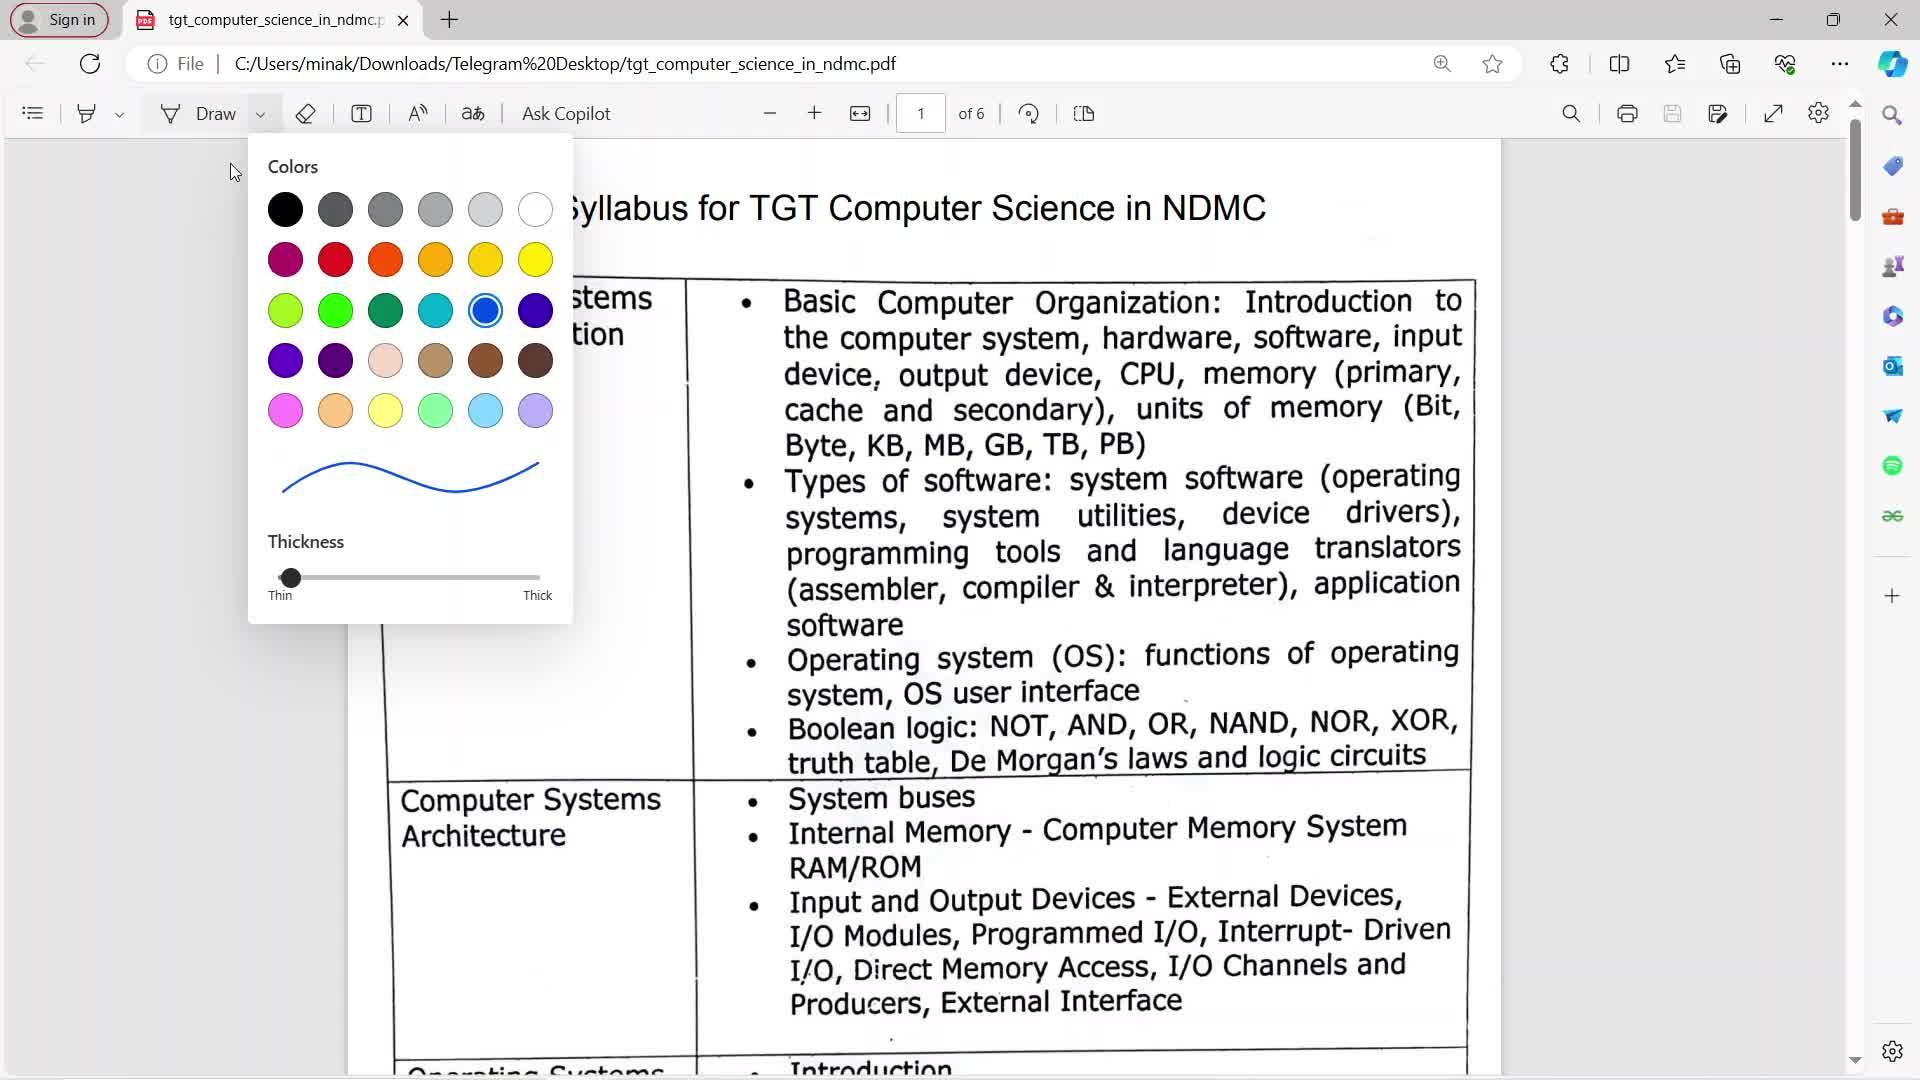Click the Thickness slider handle
1920x1080 pixels.
tap(290, 578)
